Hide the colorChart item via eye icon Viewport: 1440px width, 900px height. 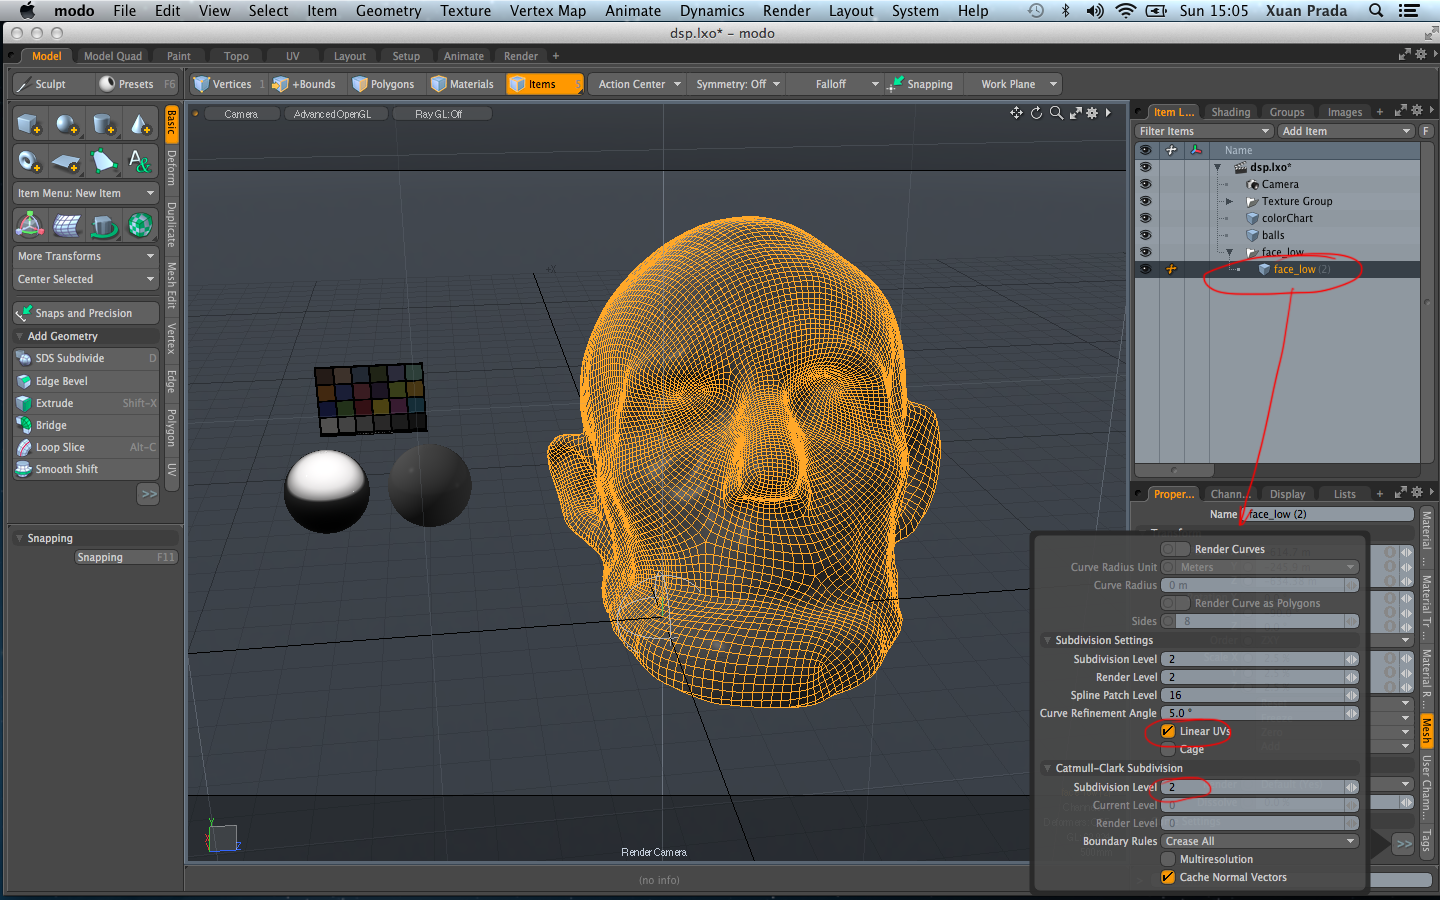pyautogui.click(x=1145, y=218)
